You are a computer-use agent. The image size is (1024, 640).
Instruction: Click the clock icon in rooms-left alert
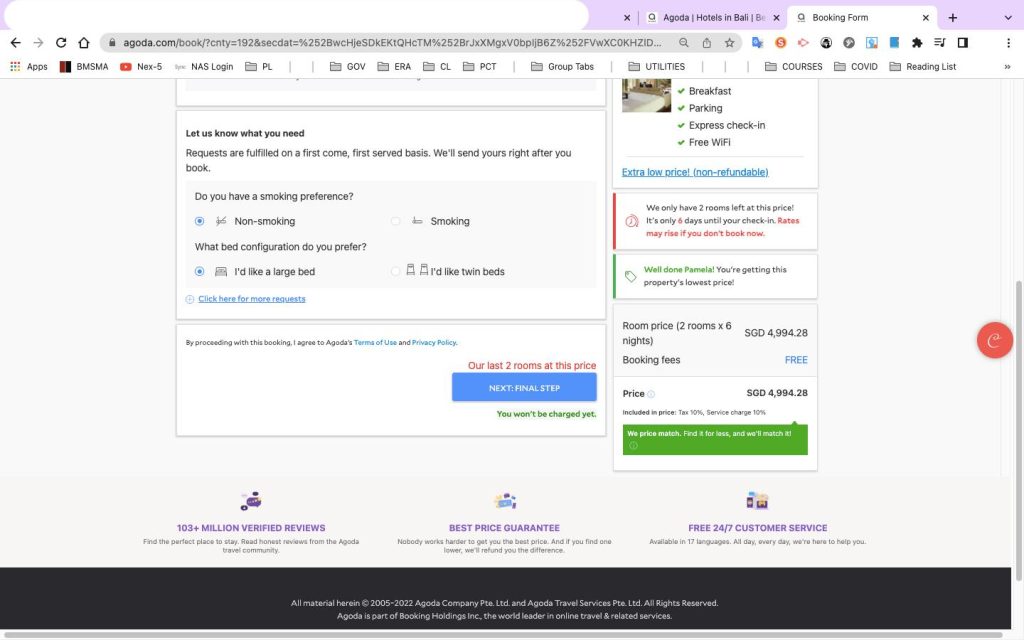(632, 221)
